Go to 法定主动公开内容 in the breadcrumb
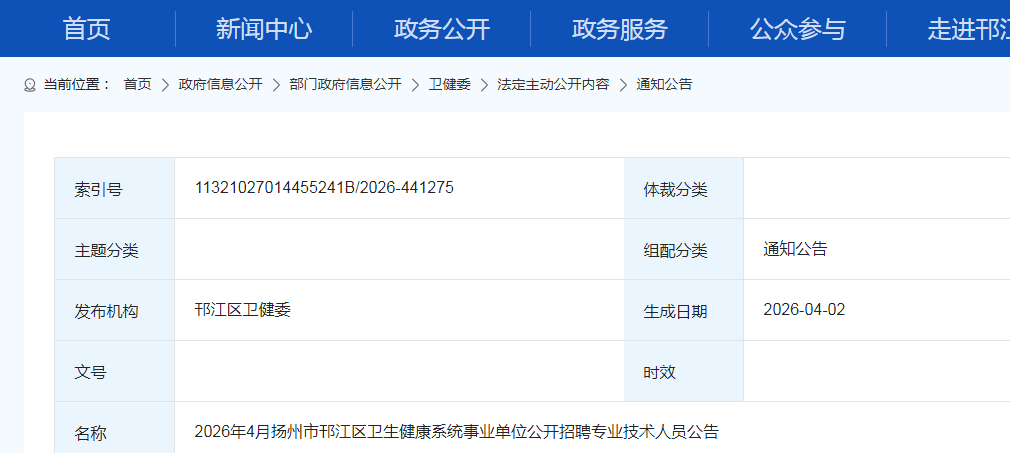Viewport: 1010px width, 453px height. pyautogui.click(x=553, y=84)
